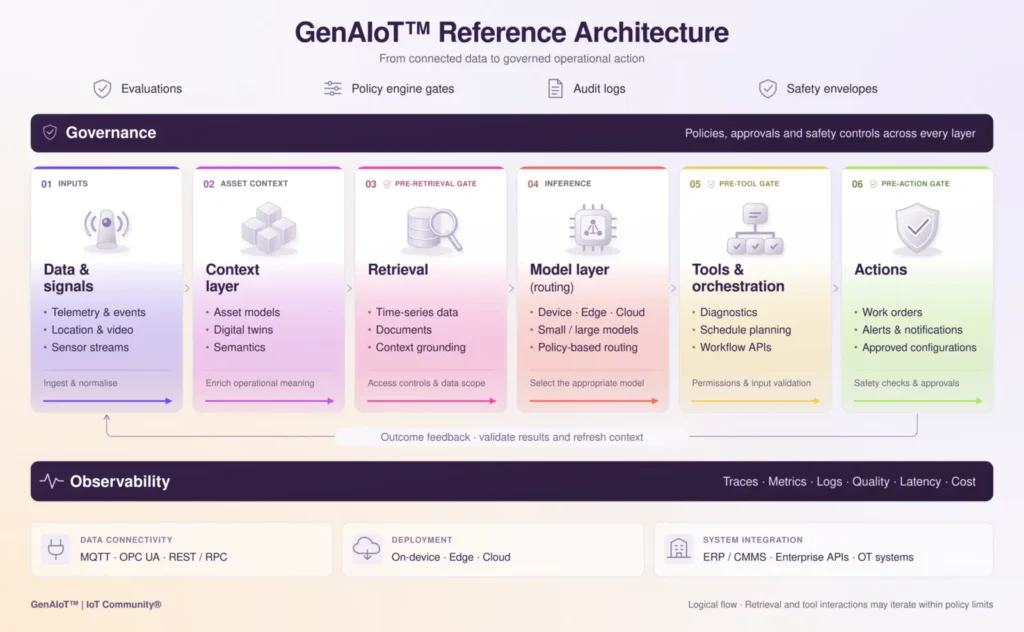Click the 'Policy engine gates' label

(402, 89)
